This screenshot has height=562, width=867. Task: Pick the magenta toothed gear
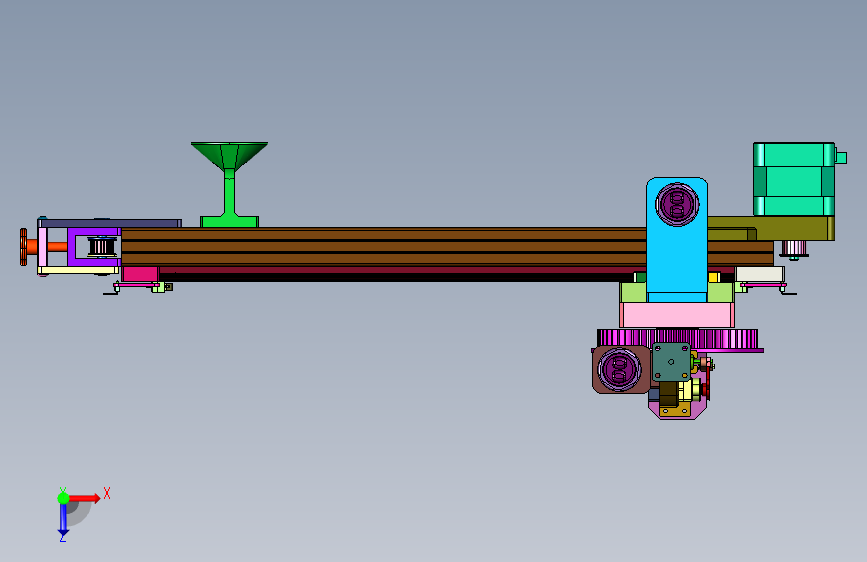click(x=677, y=339)
